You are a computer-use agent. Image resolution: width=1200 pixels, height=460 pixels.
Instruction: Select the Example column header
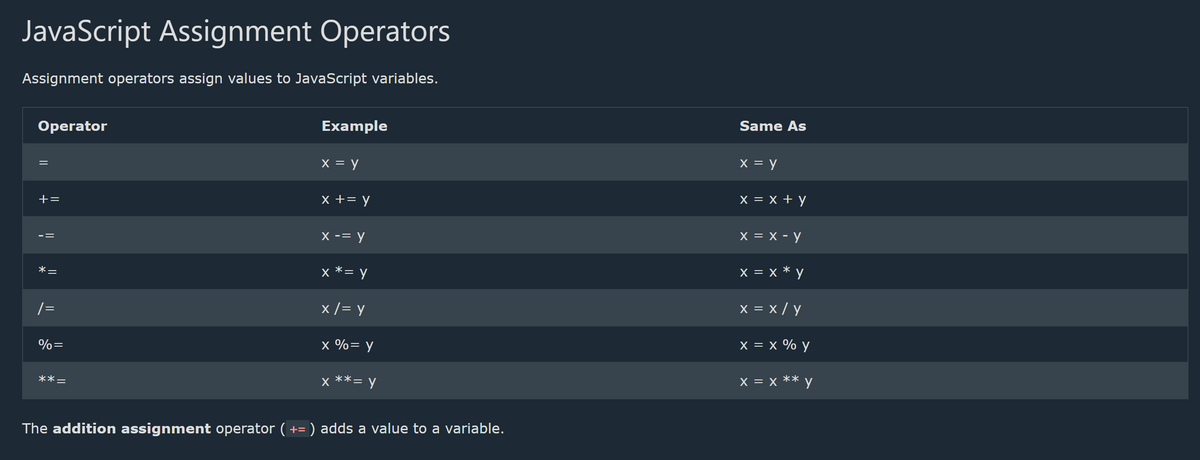pos(354,126)
